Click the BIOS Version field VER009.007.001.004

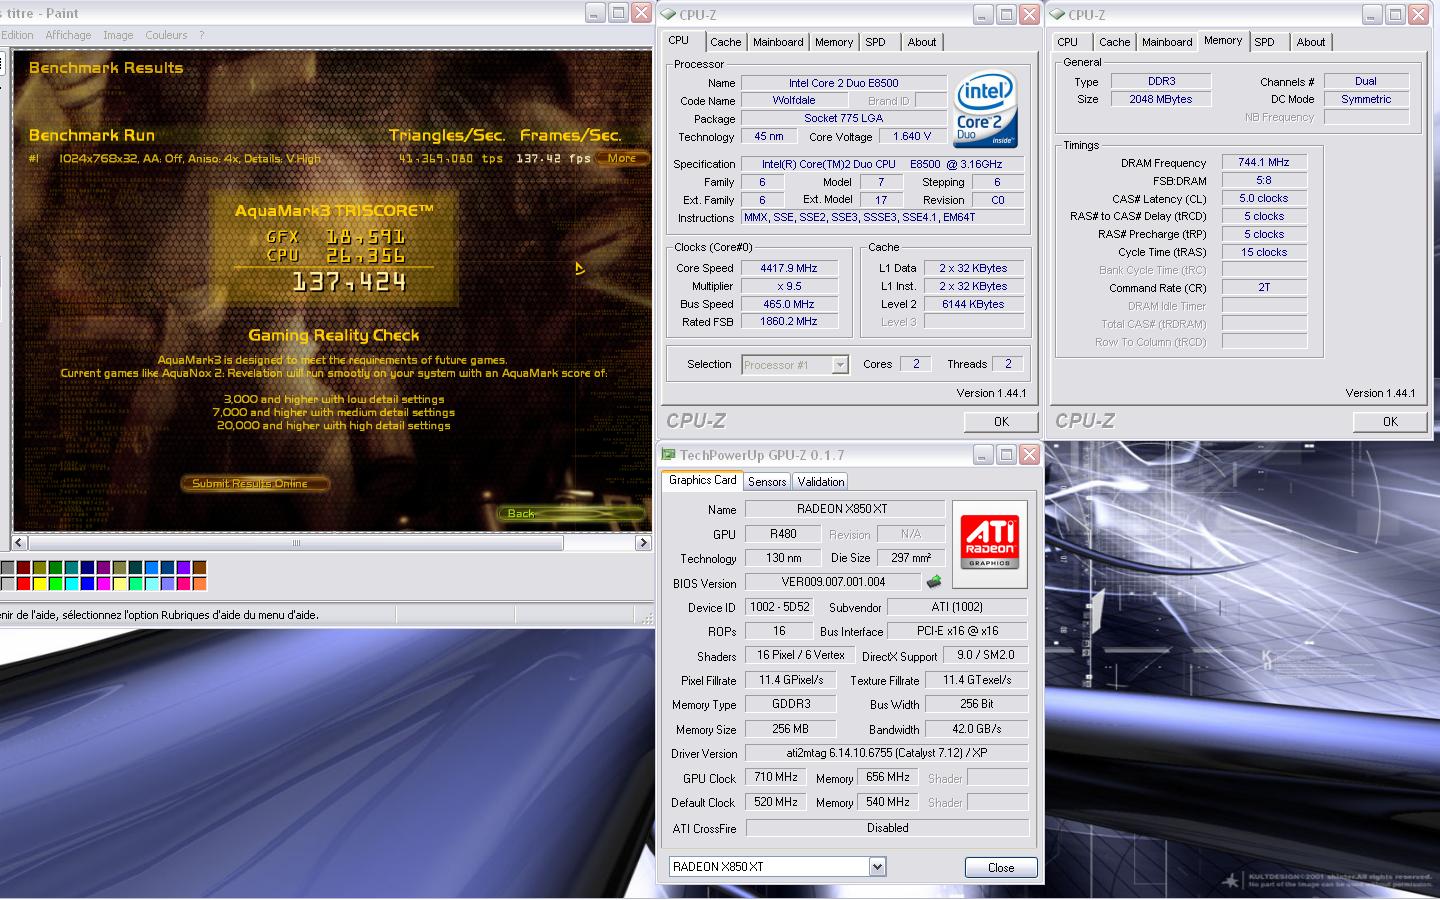point(833,582)
